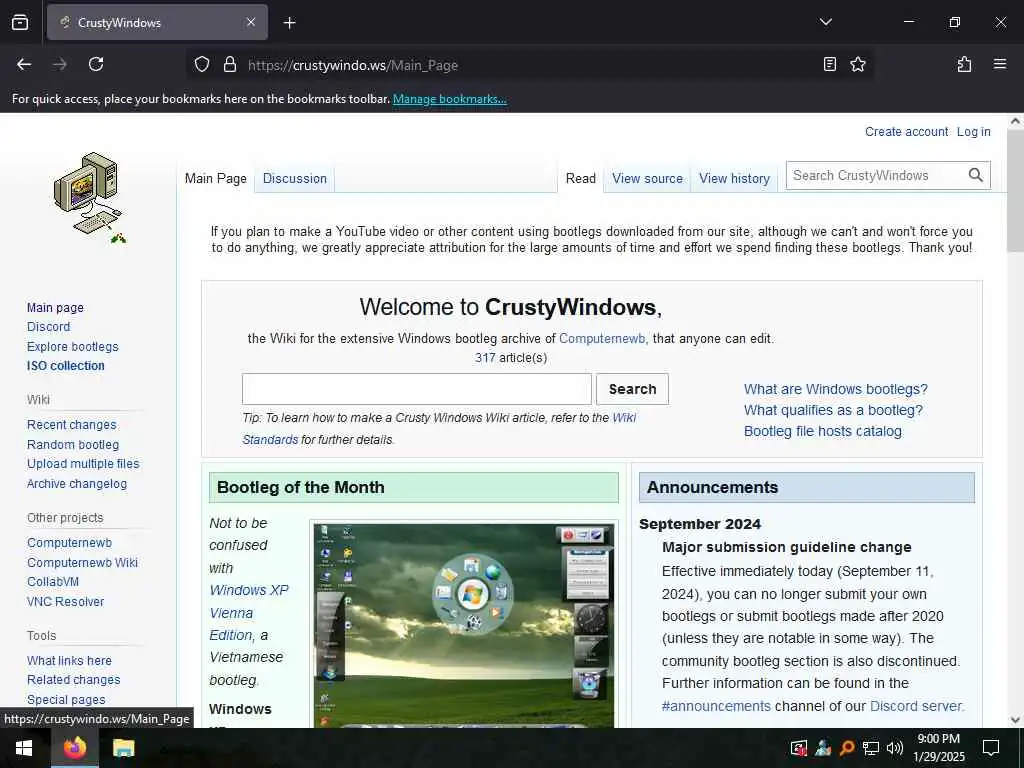Open the #announcements link

pyautogui.click(x=716, y=706)
